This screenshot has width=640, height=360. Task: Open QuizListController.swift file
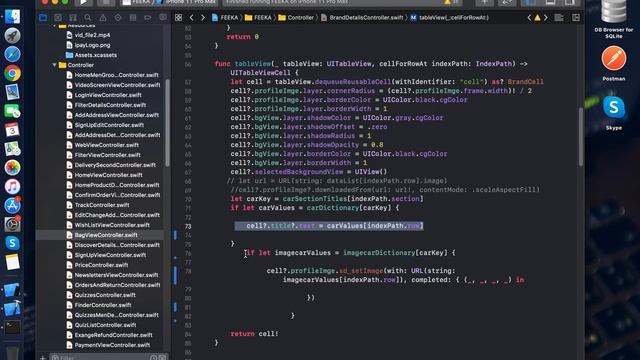point(105,325)
